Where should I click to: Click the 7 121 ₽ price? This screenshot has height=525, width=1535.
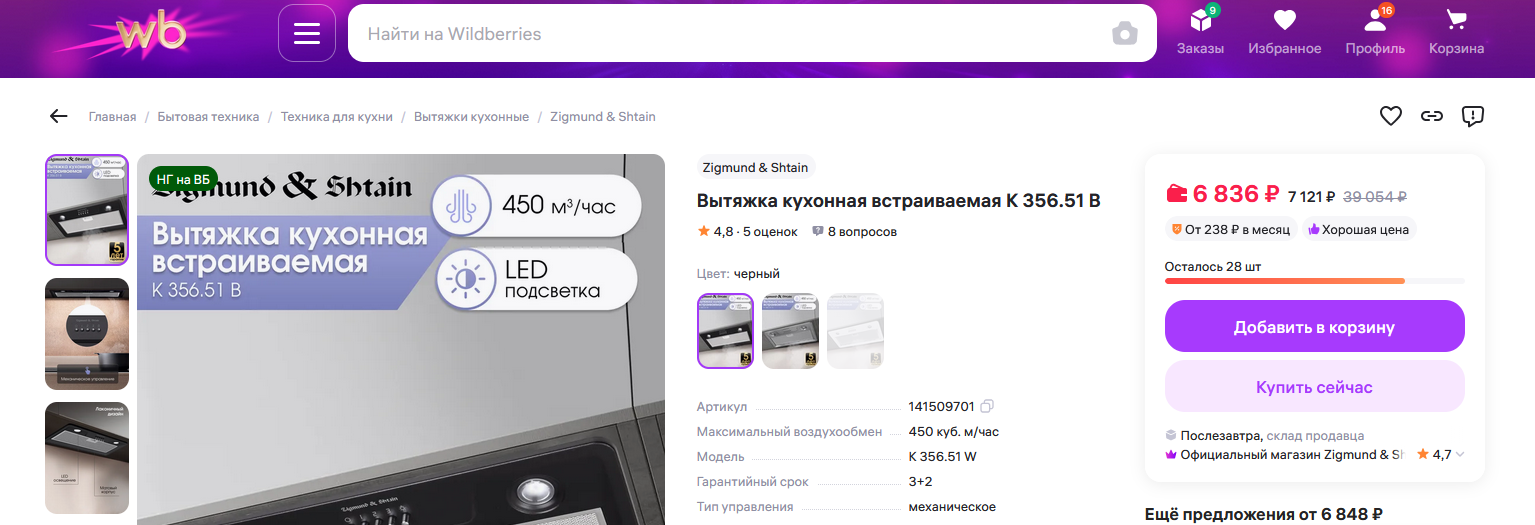(1310, 196)
